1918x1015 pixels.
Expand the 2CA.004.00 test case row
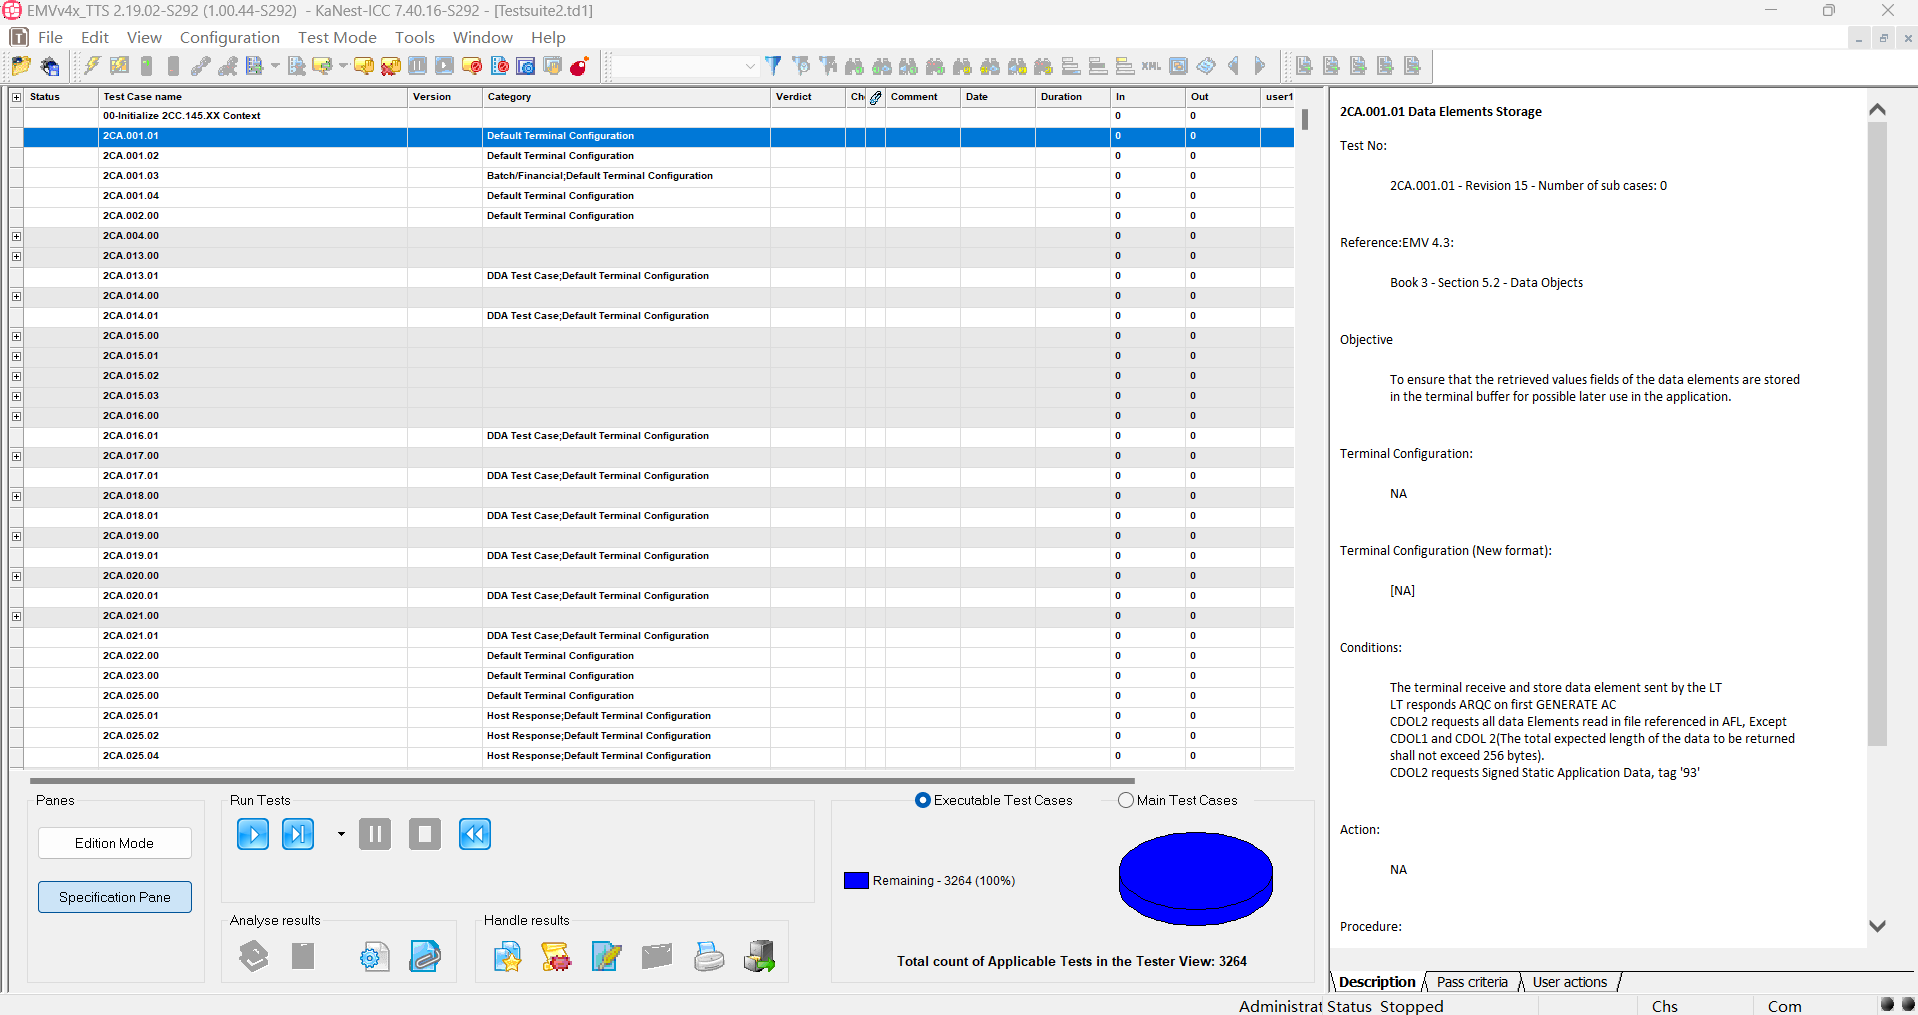tap(17, 236)
